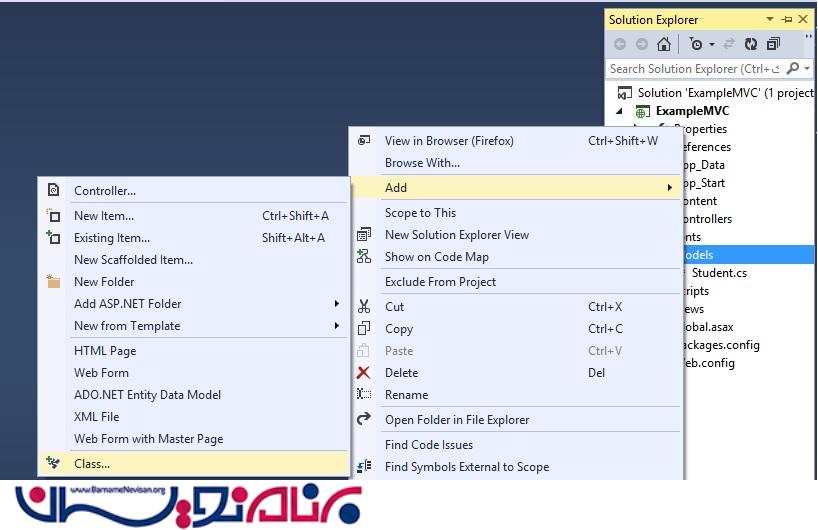Click the New Solution Explorer View icon
818x530 pixels.
click(364, 234)
